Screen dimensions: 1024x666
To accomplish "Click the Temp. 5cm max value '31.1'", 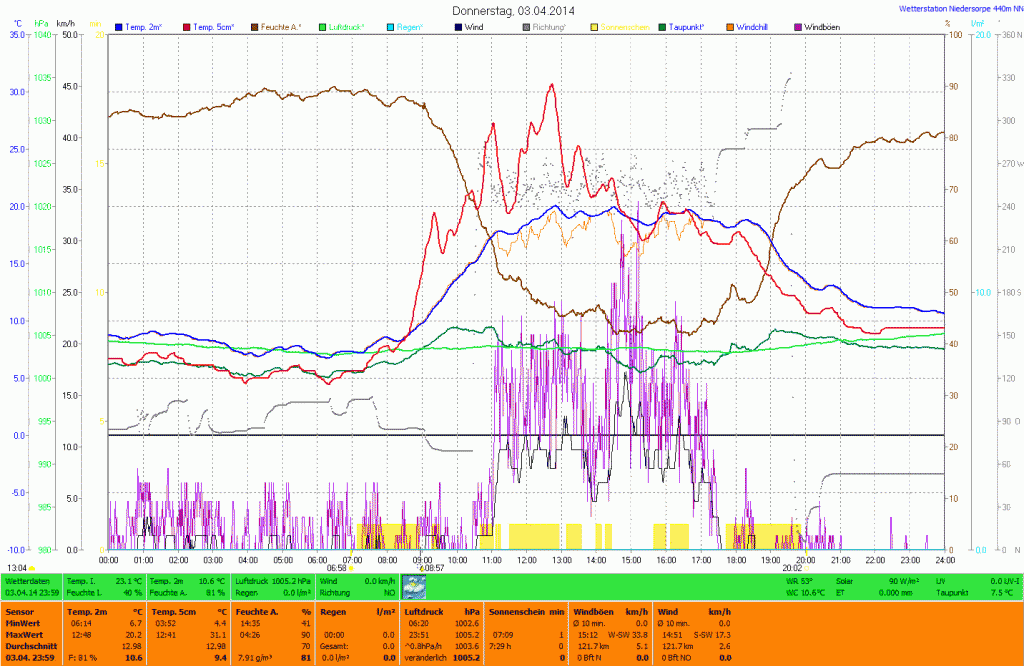I will (220, 635).
